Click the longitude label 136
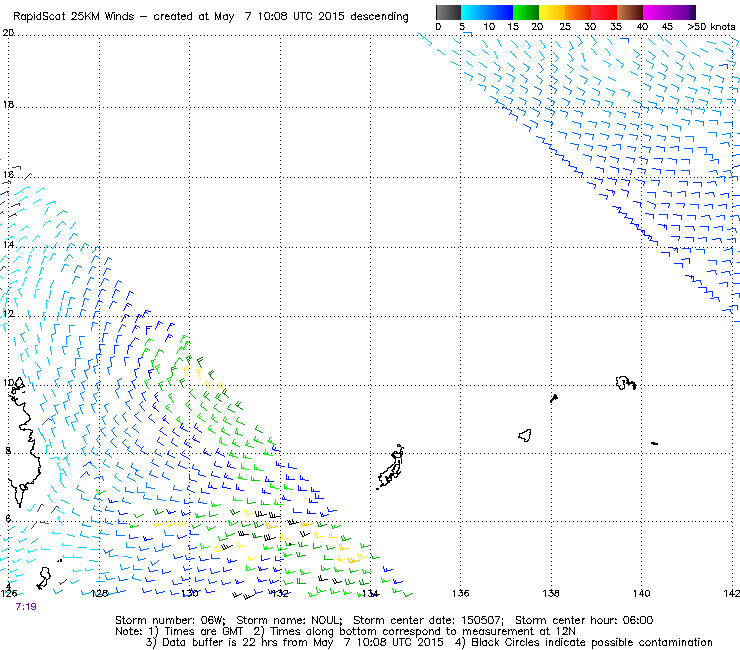The height and width of the screenshot is (650, 740). coord(461,593)
